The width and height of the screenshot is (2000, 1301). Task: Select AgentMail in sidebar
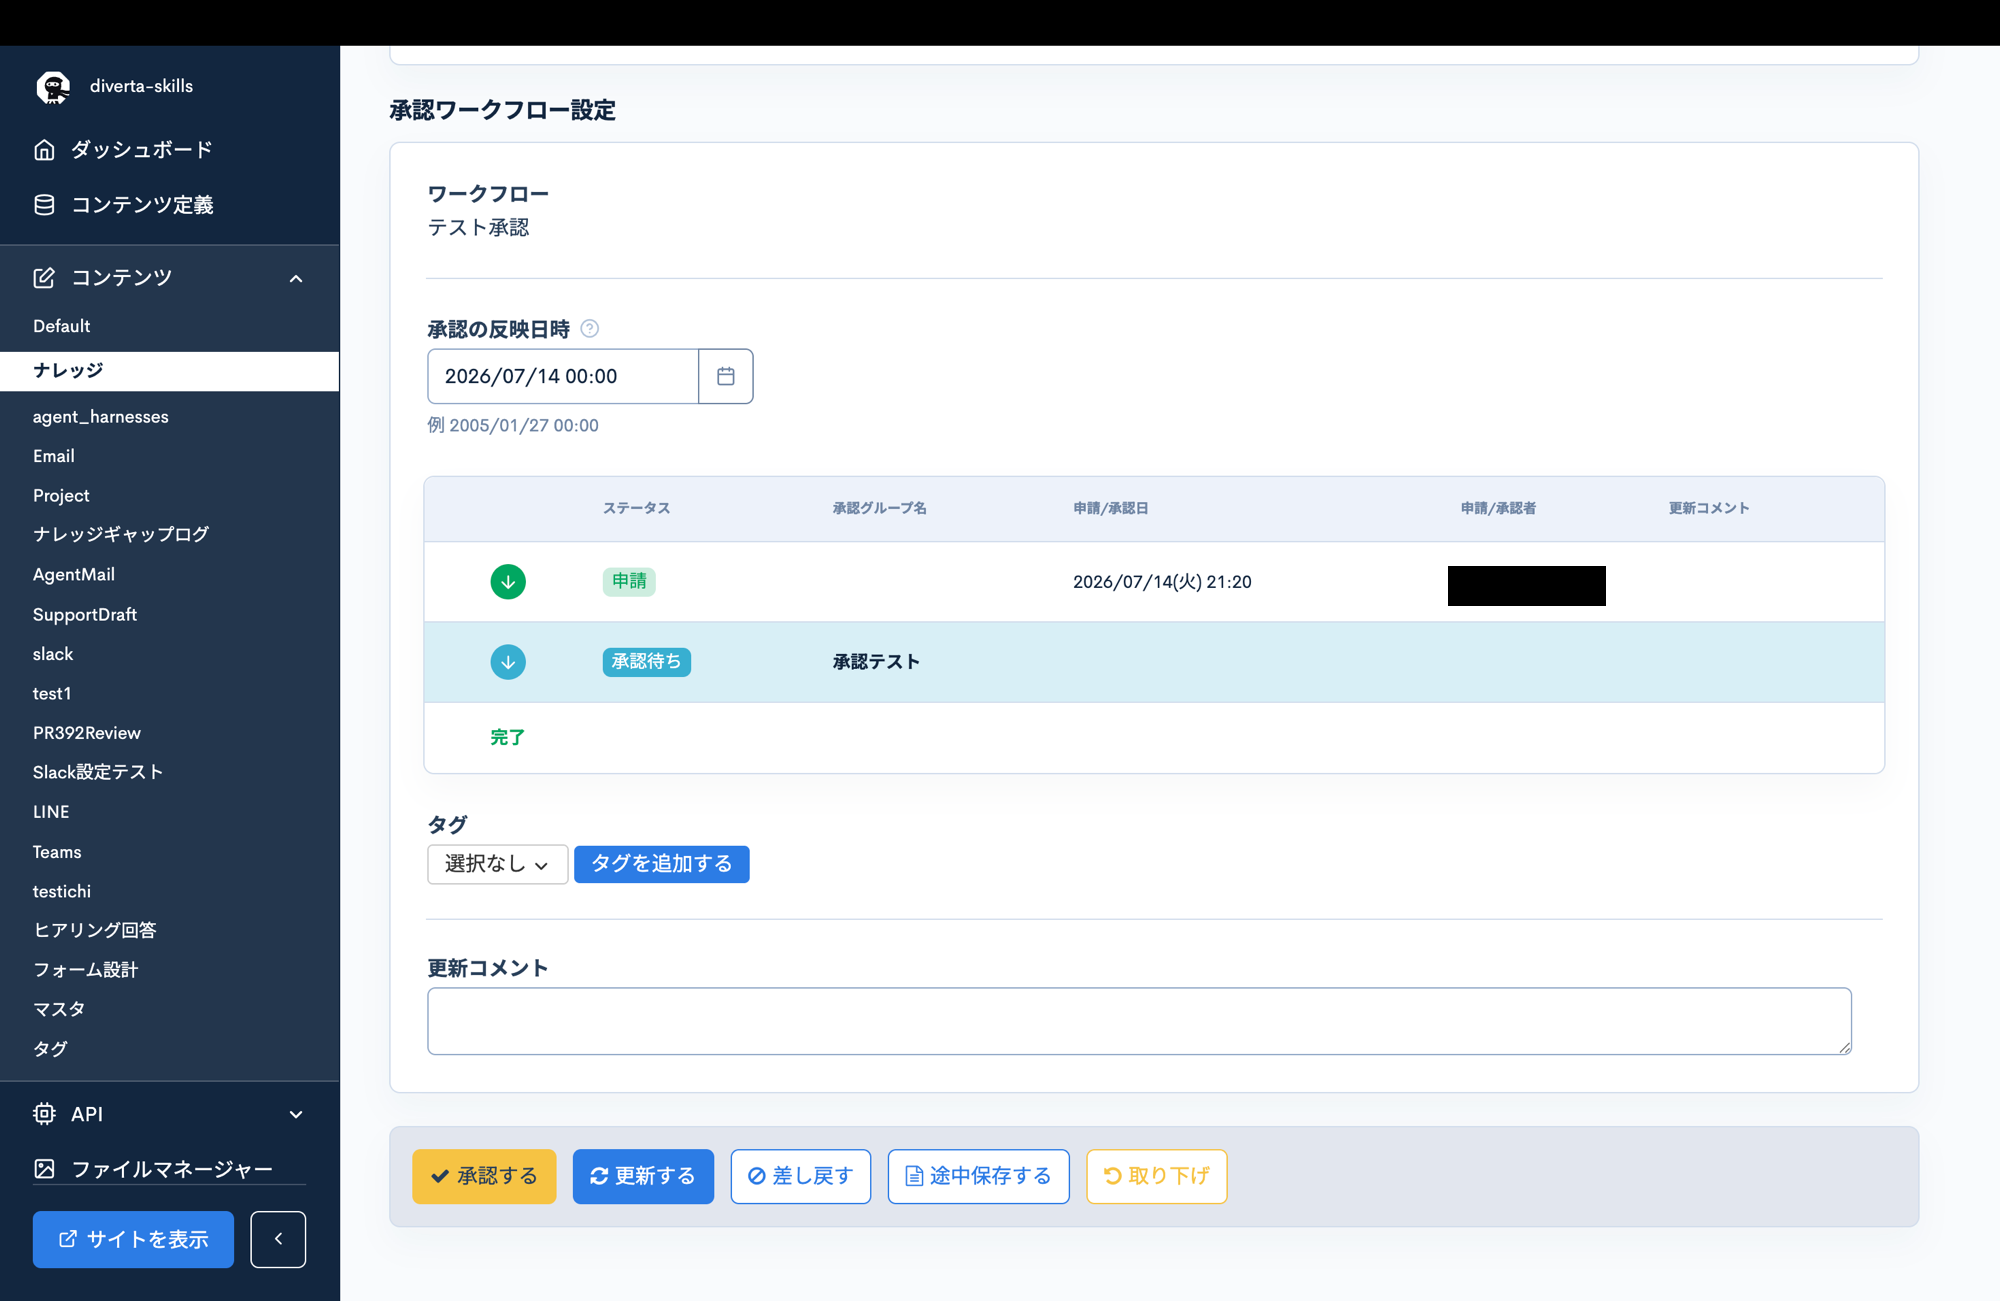tap(74, 575)
